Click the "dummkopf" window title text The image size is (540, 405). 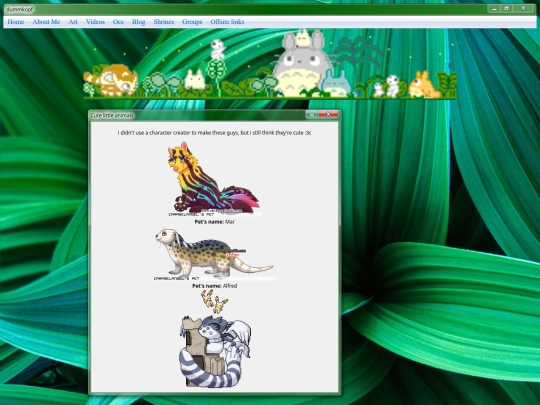coord(20,9)
